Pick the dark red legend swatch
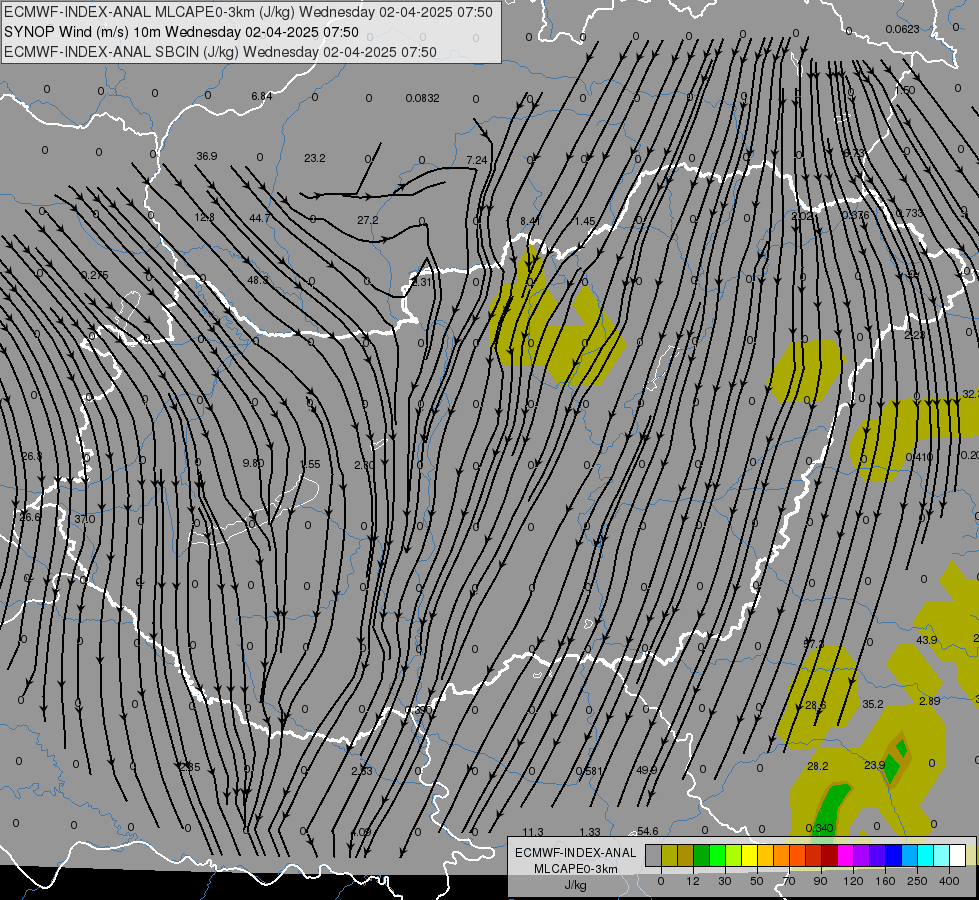This screenshot has width=979, height=900. pos(829,856)
